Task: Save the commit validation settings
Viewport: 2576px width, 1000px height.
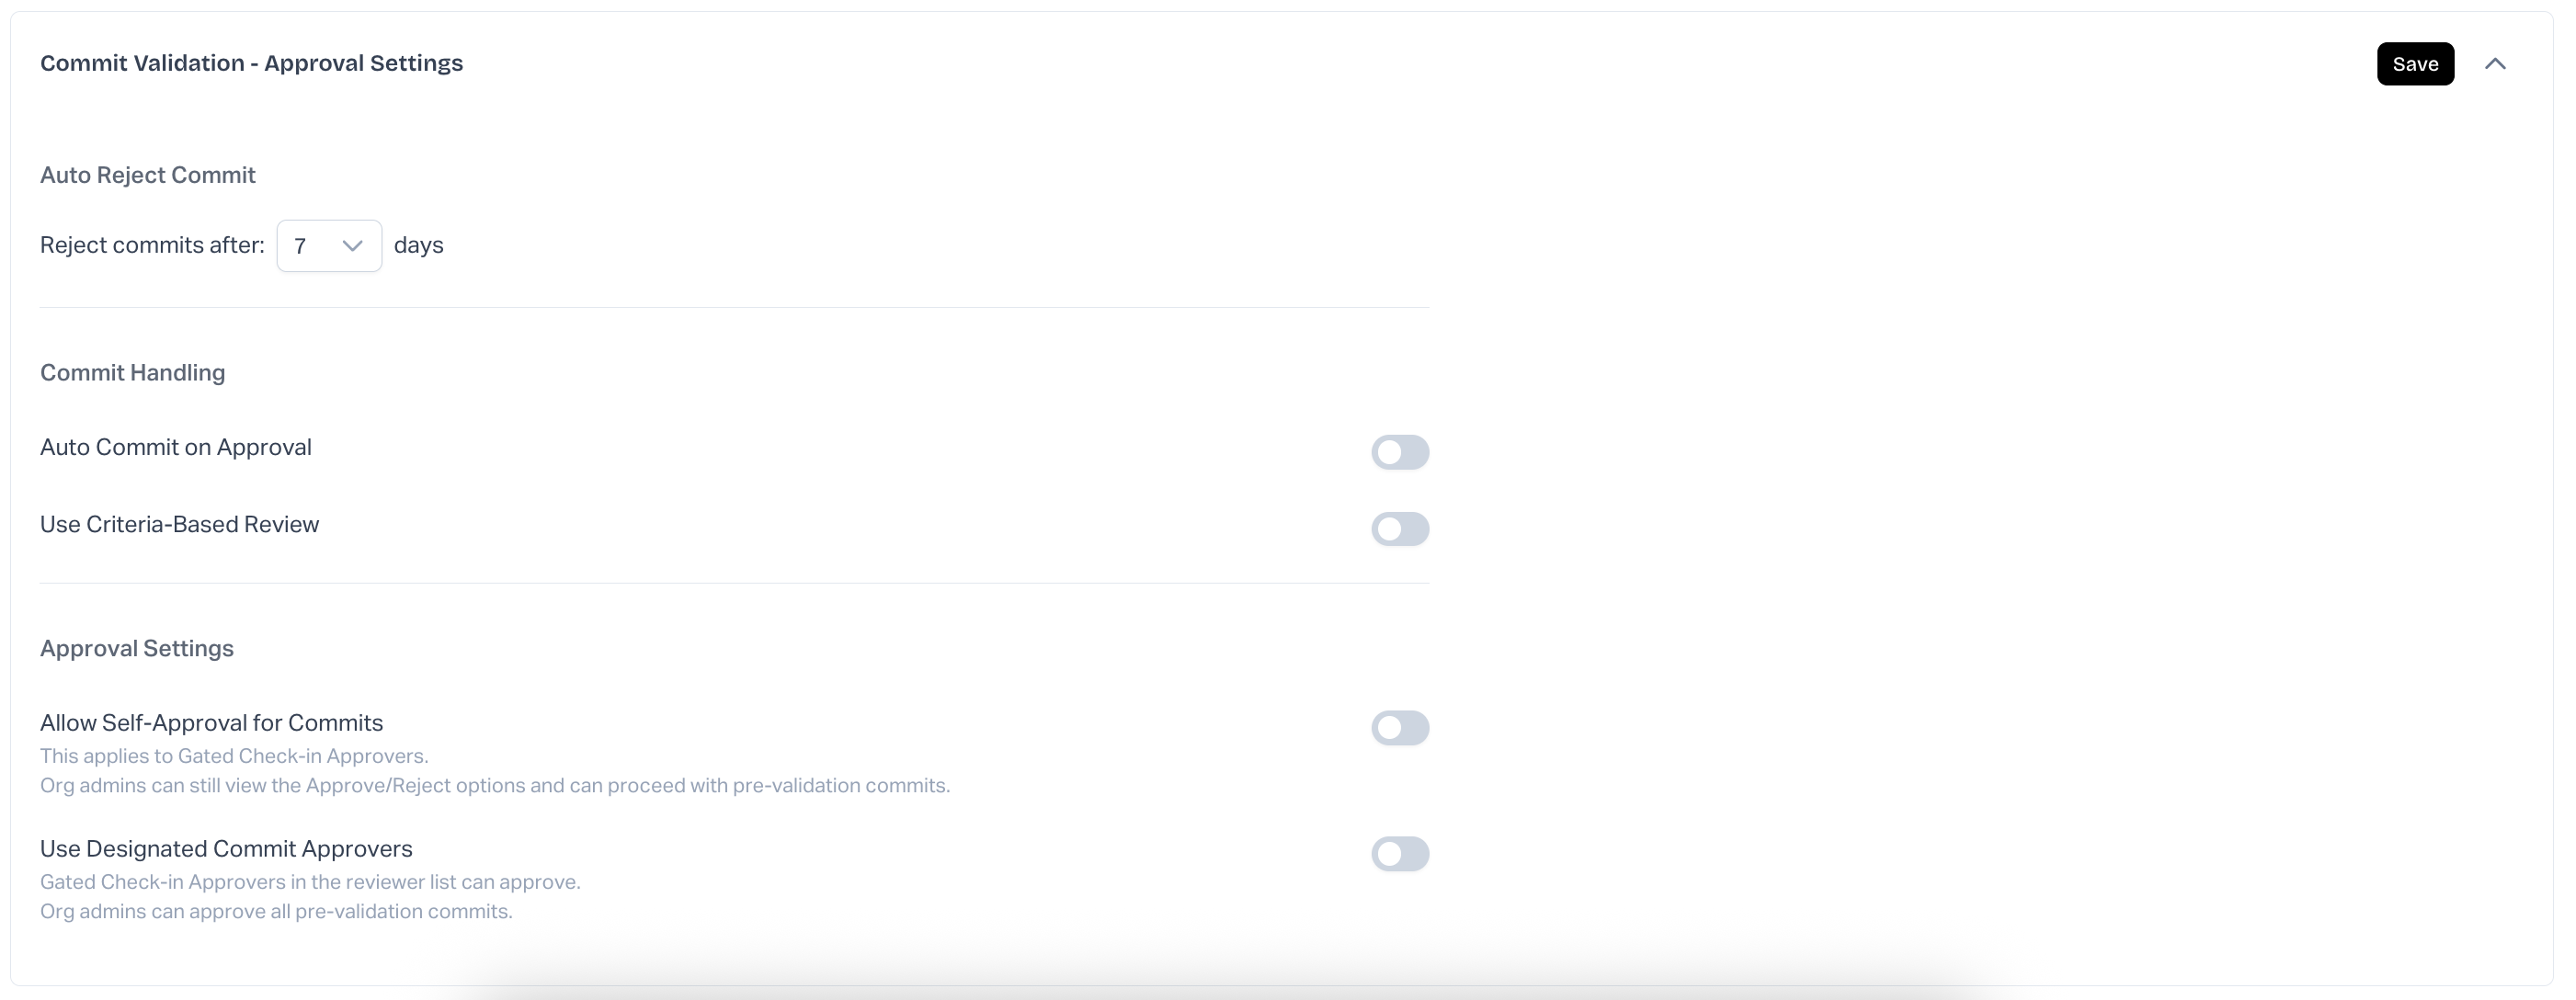Action: [x=2415, y=64]
